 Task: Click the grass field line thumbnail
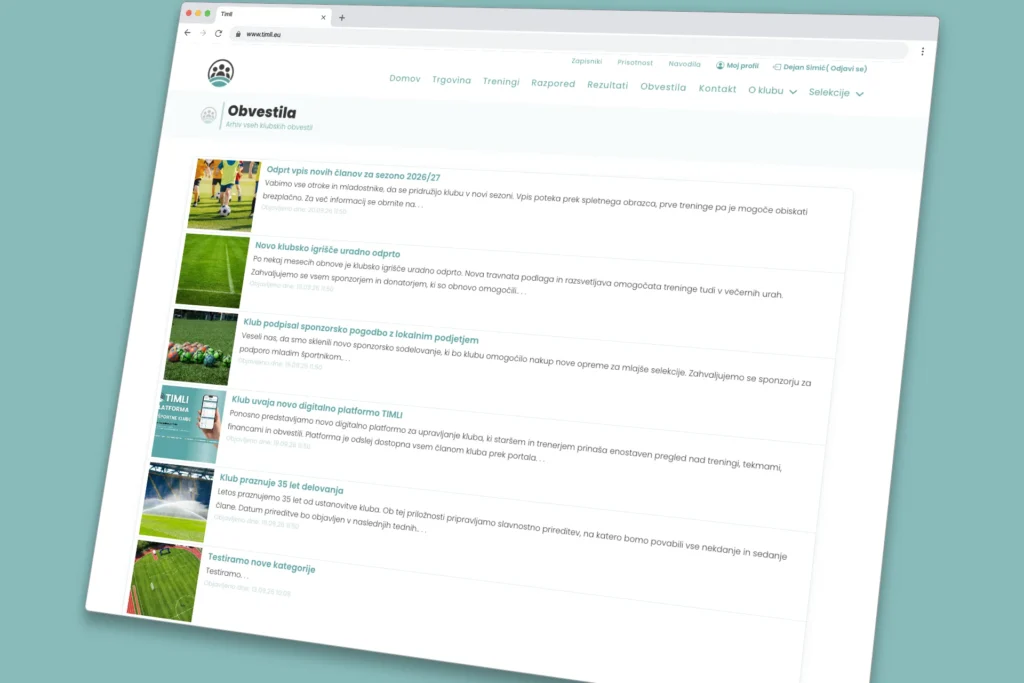coord(212,271)
